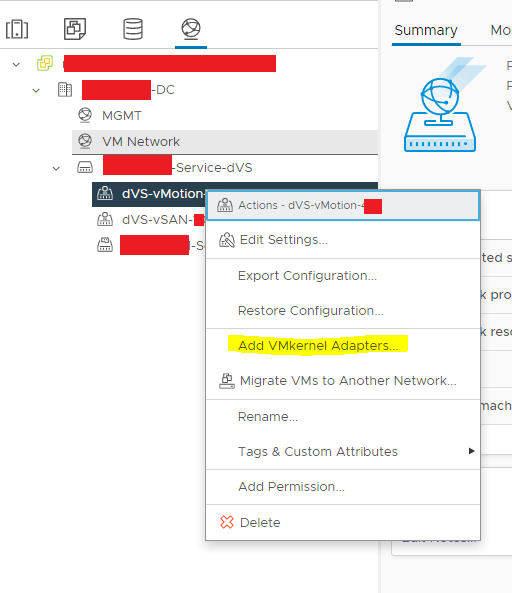Image resolution: width=512 pixels, height=593 pixels.
Task: Open the VMs and Templates view icon
Action: coord(75,29)
